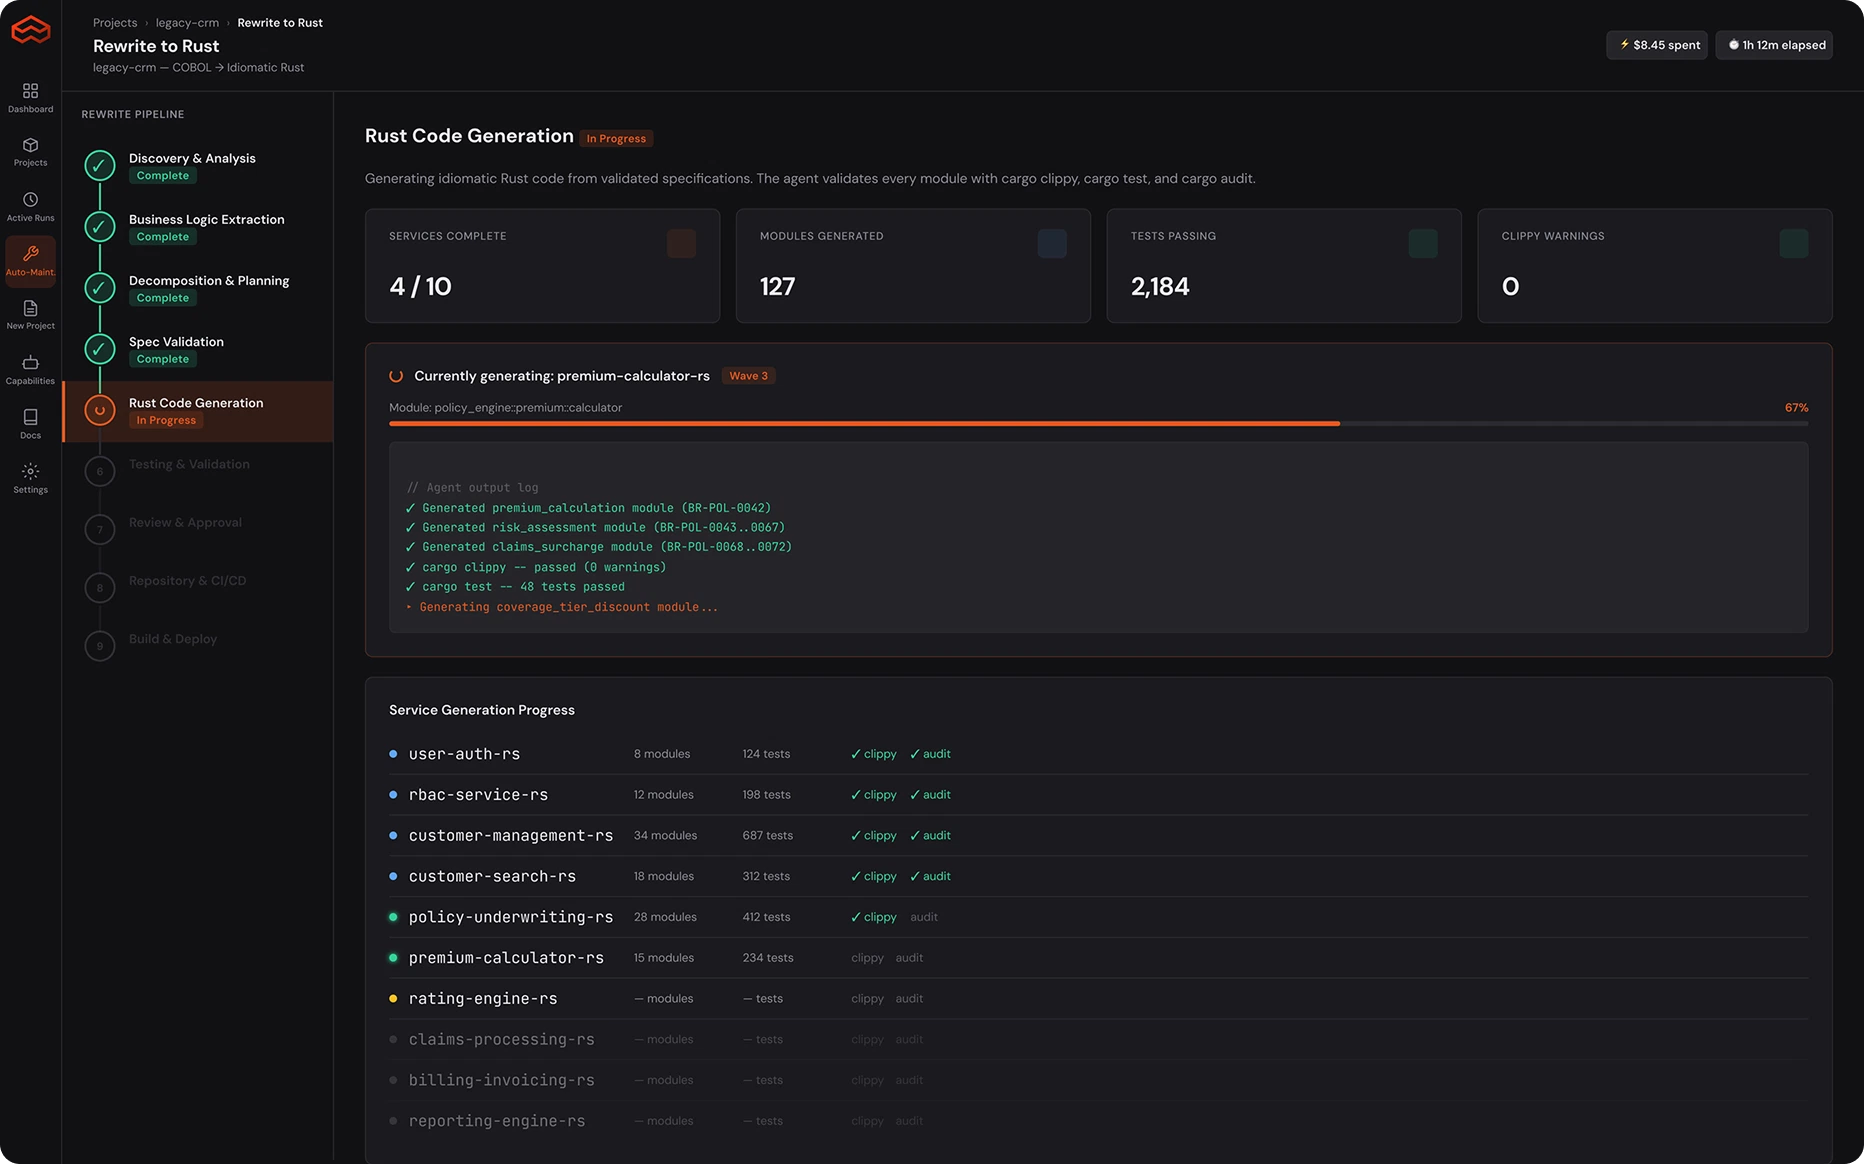Click the Projects breadcrumb link
This screenshot has width=1864, height=1164.
click(x=115, y=23)
